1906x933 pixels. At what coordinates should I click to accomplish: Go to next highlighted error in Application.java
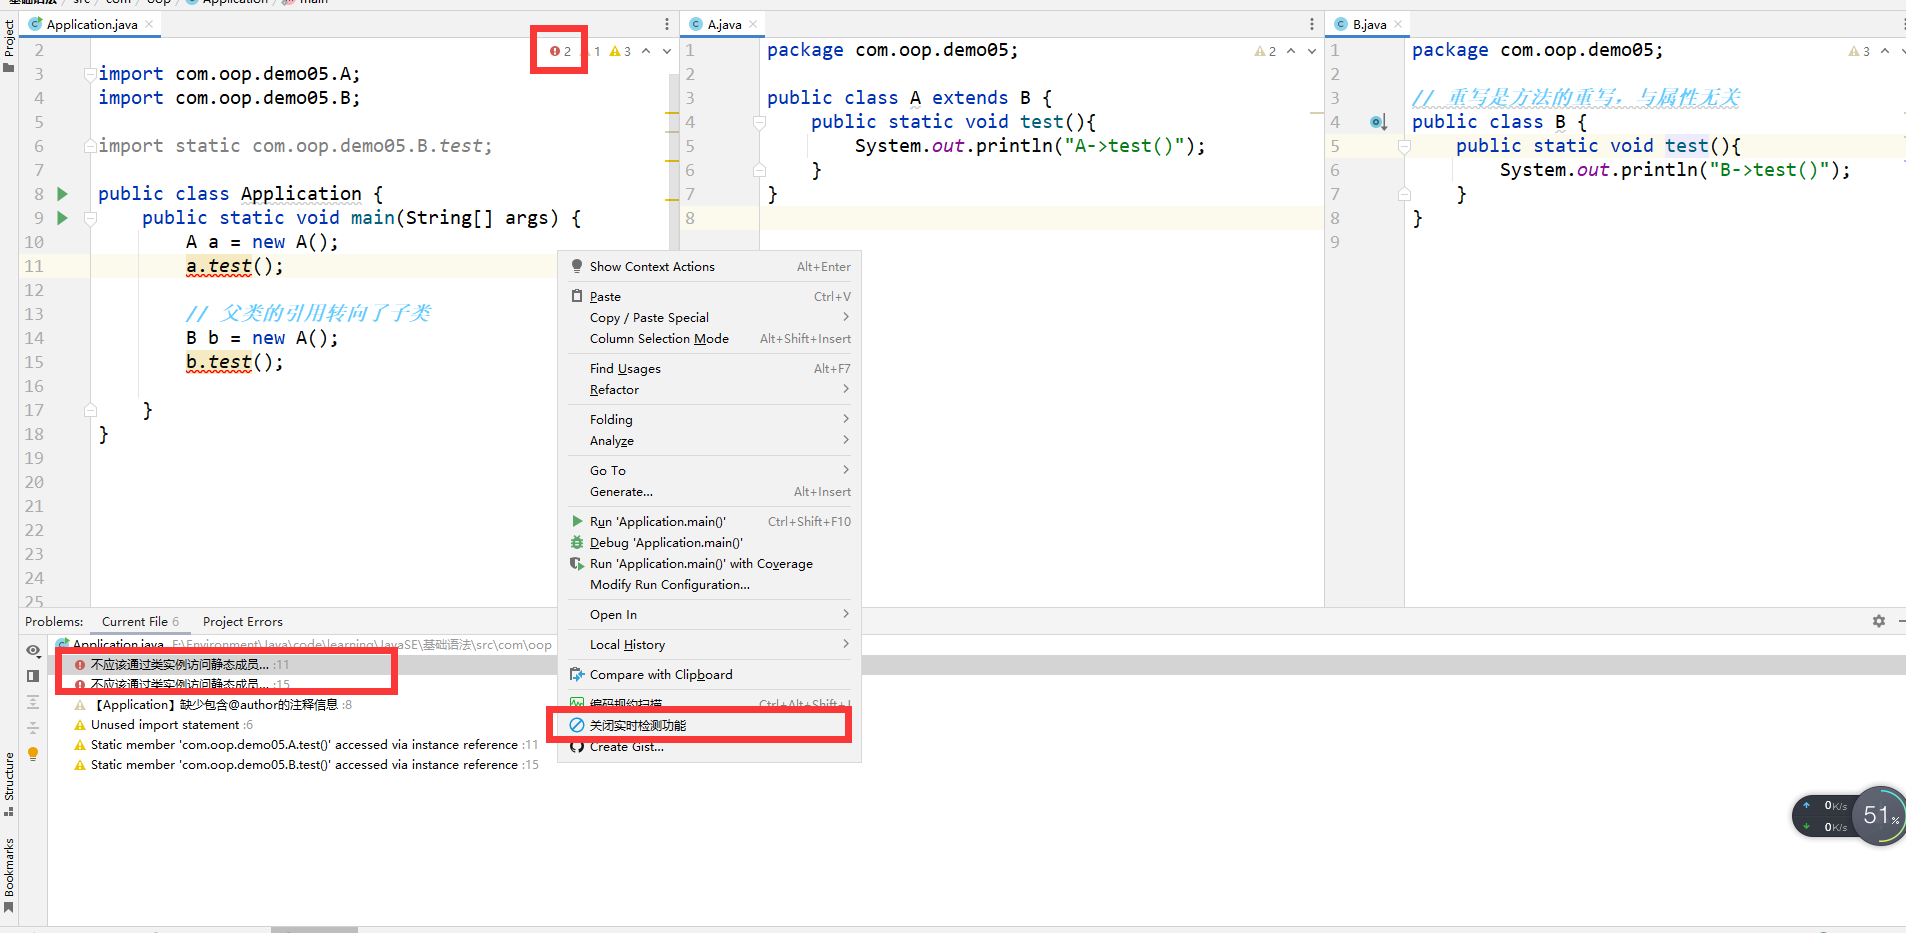click(x=667, y=51)
